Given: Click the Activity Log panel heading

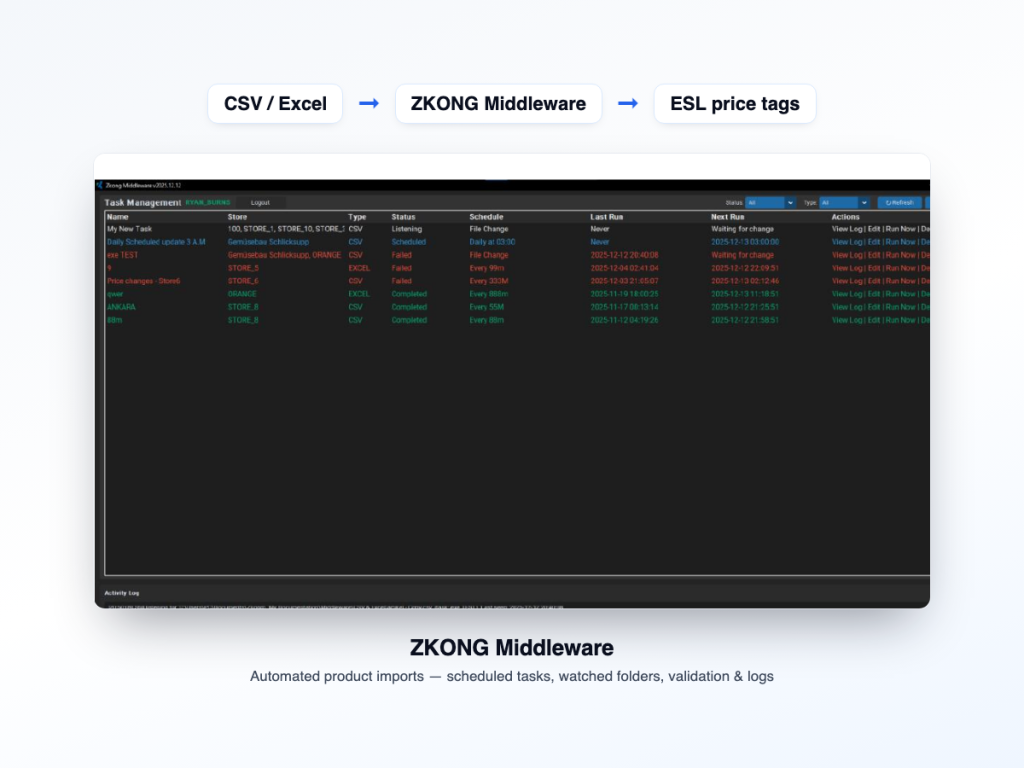Looking at the screenshot, I should (122, 593).
